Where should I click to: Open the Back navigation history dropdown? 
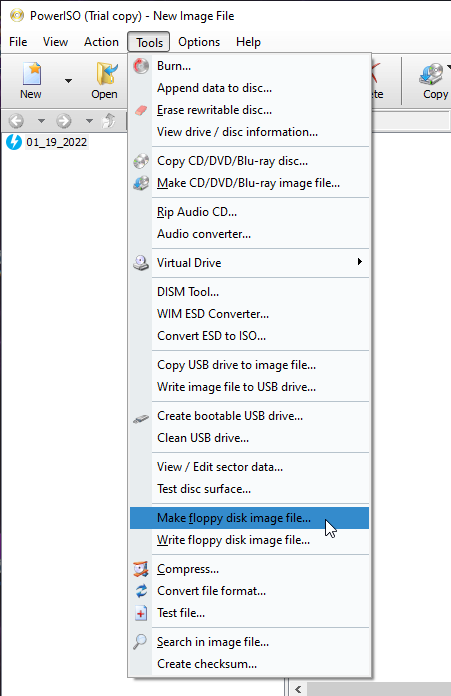click(x=41, y=121)
